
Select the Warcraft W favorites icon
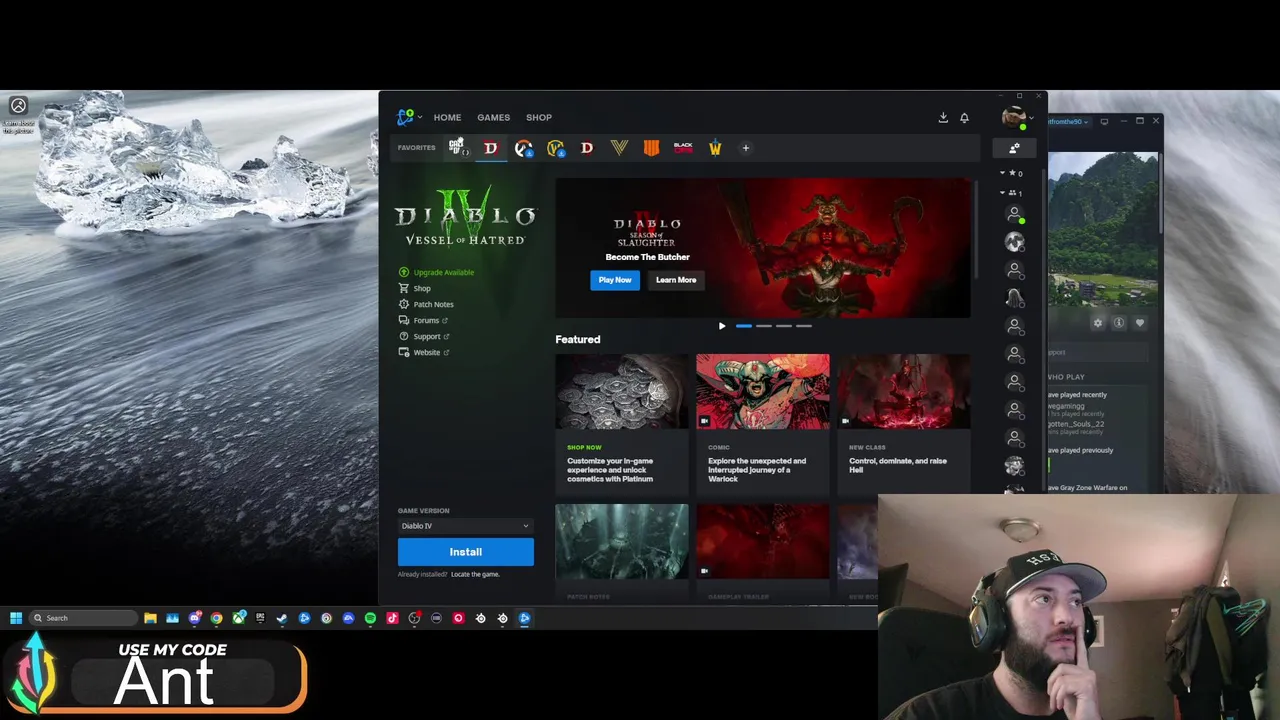pyautogui.click(x=715, y=148)
